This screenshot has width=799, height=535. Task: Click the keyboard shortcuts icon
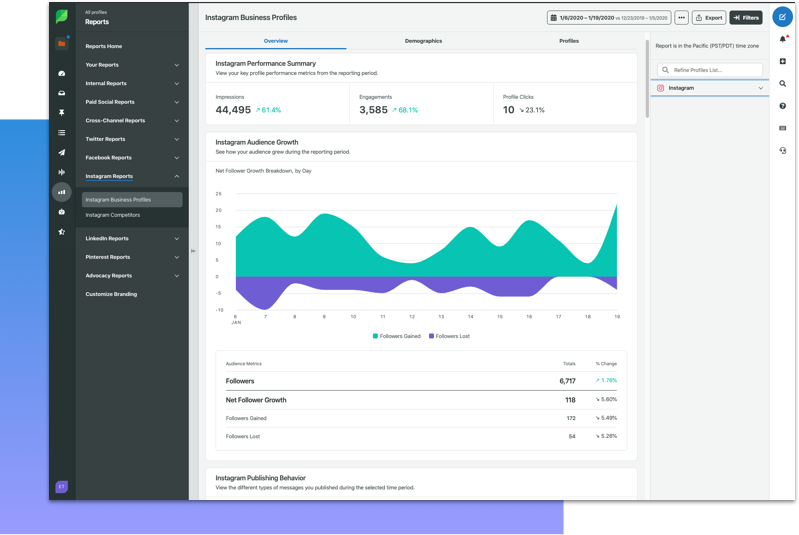tap(782, 128)
